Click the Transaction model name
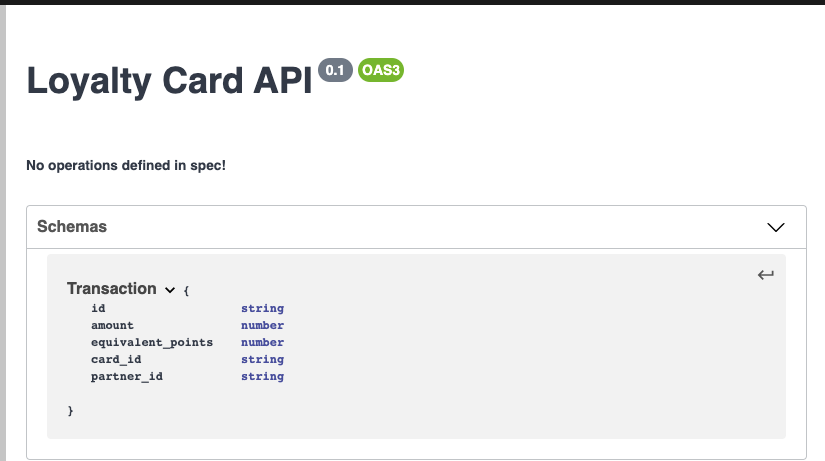The height and width of the screenshot is (461, 825). pyautogui.click(x=111, y=288)
